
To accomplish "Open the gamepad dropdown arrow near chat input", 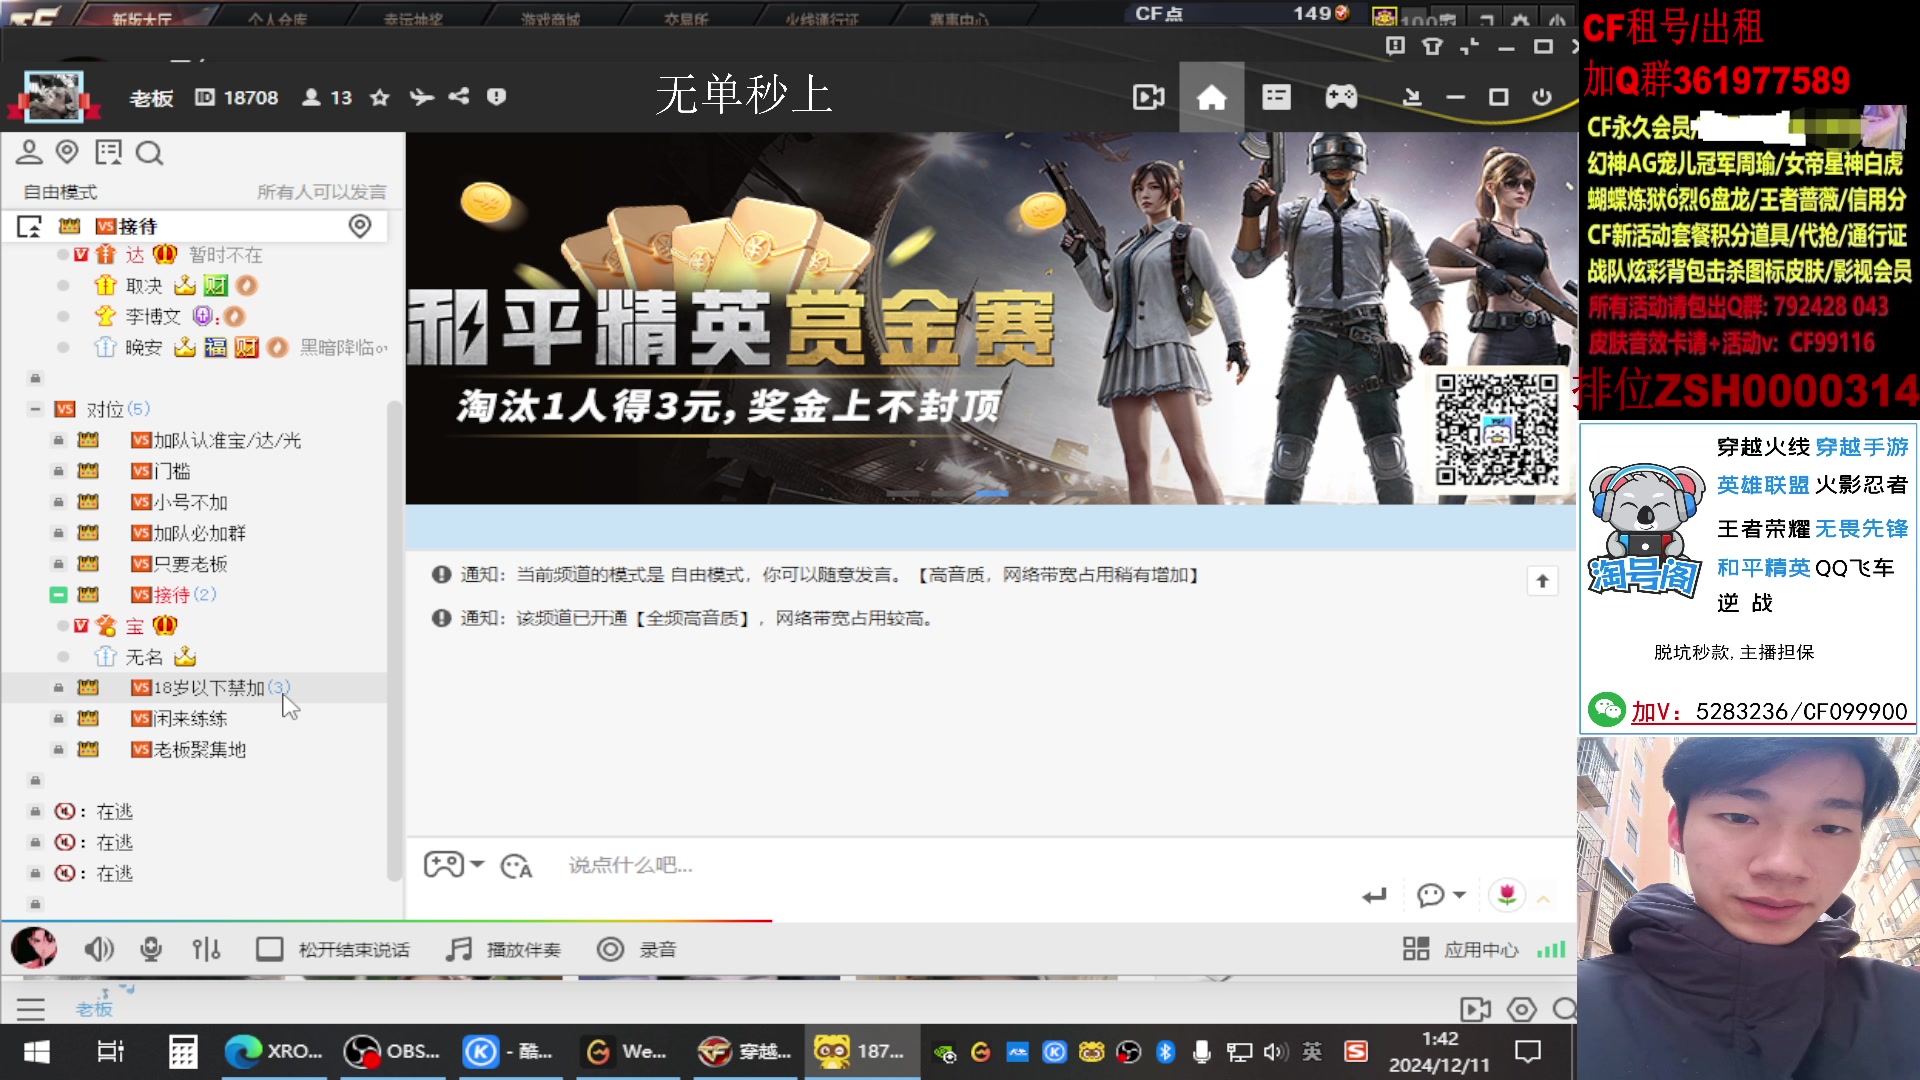I will (x=478, y=866).
